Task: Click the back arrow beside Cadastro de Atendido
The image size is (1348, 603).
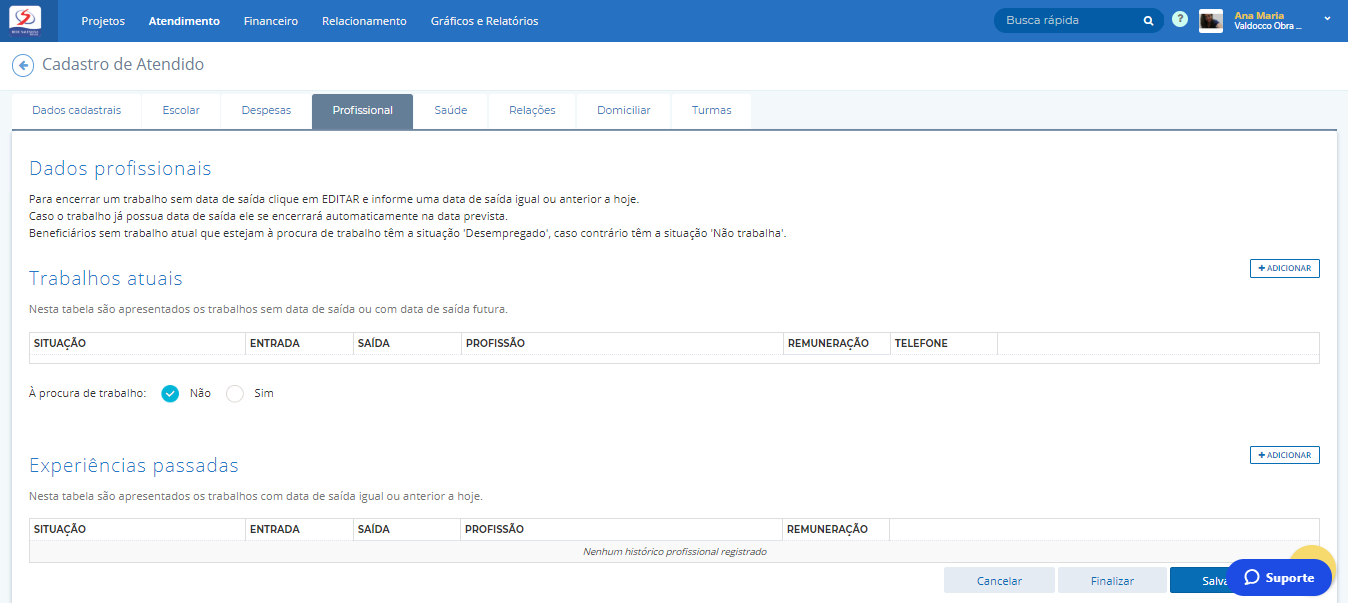Action: (x=22, y=65)
